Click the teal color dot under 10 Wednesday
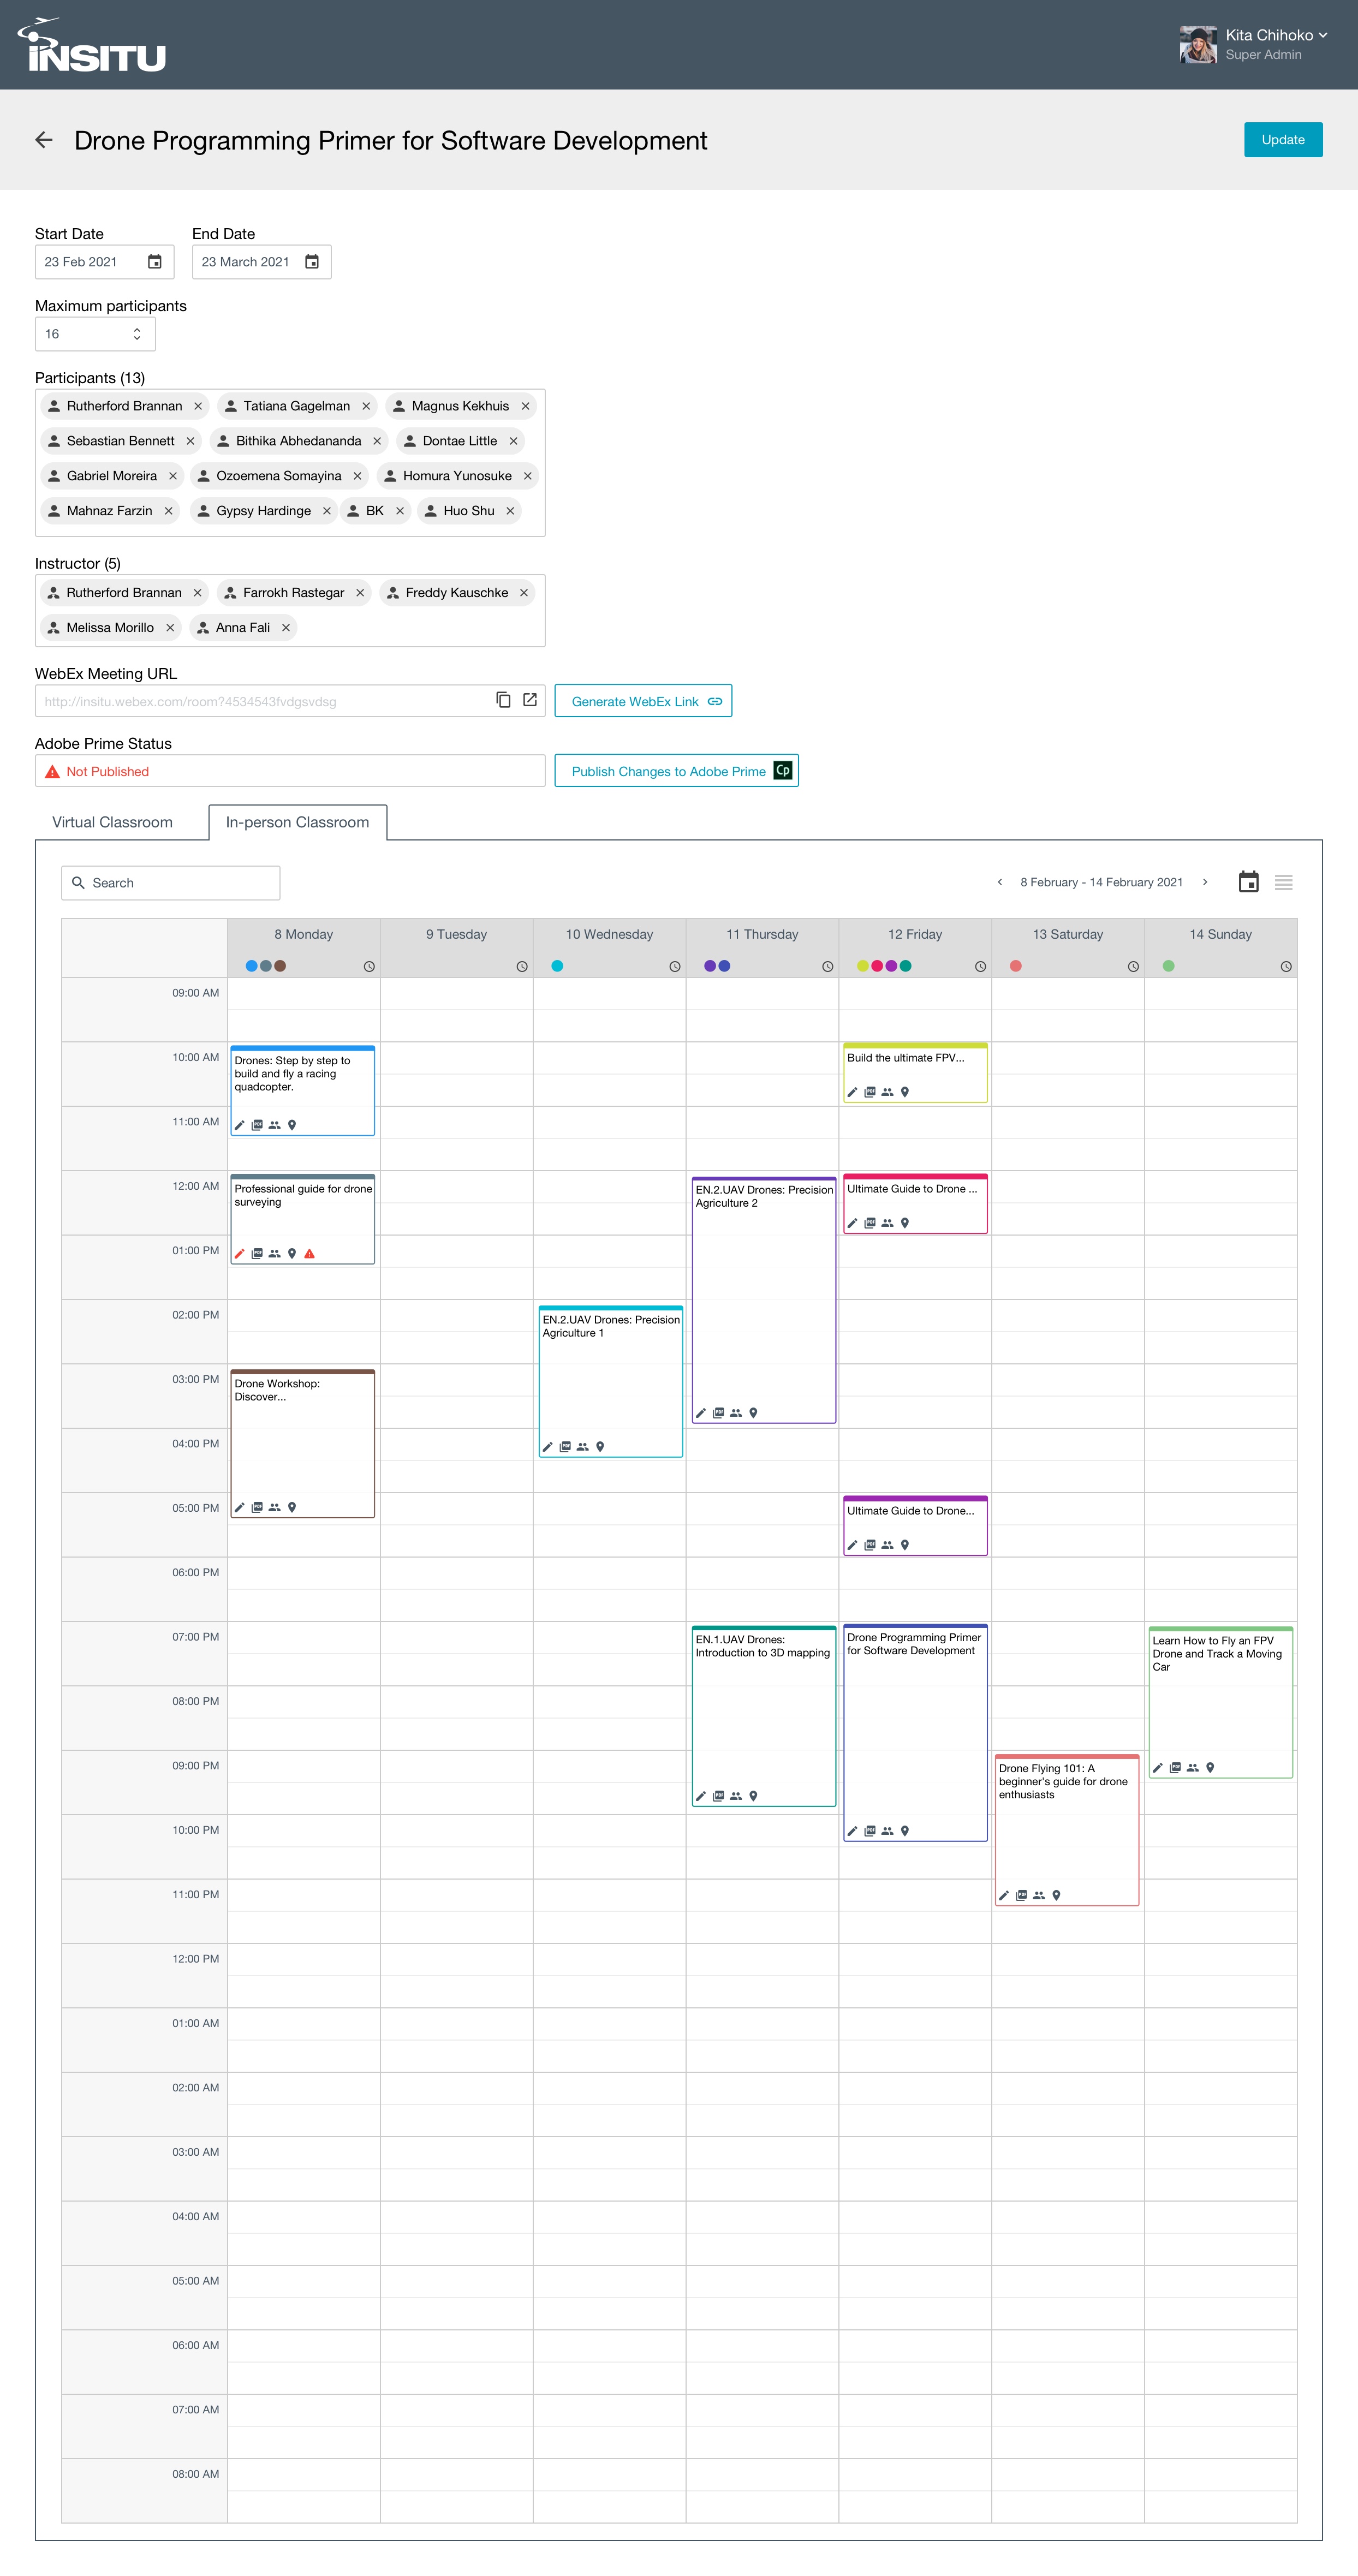 click(x=557, y=966)
